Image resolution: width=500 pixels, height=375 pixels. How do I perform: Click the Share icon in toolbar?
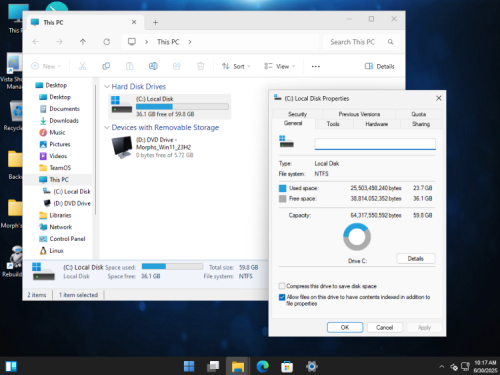177,66
